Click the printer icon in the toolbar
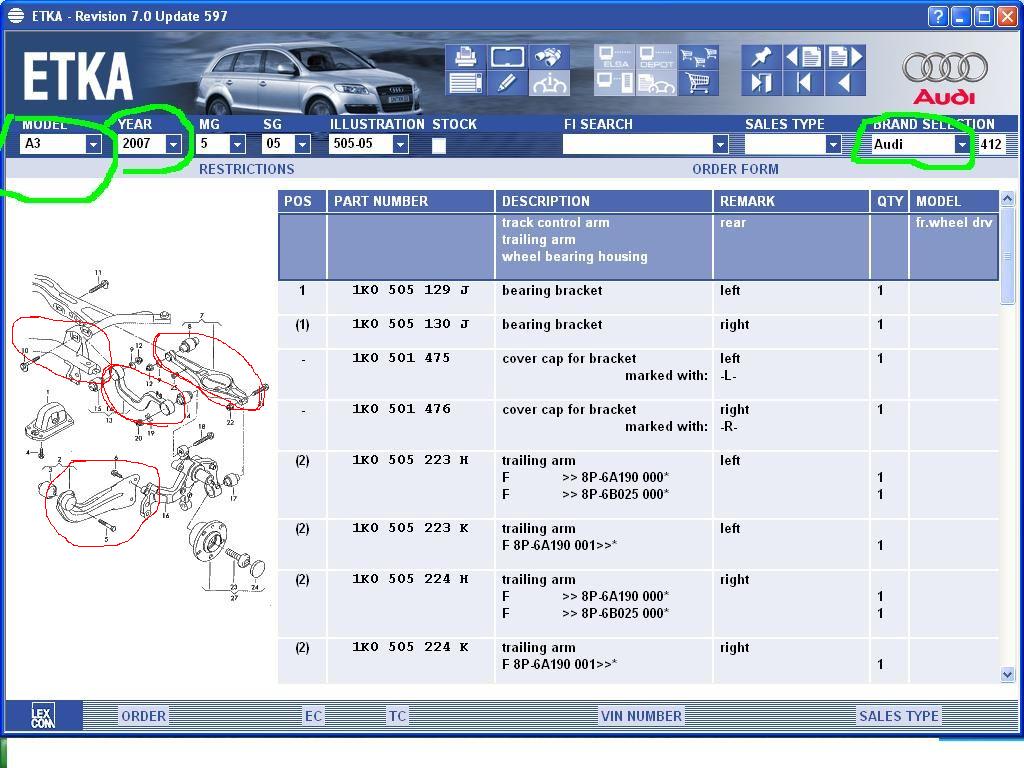This screenshot has width=1024, height=768. (465, 57)
